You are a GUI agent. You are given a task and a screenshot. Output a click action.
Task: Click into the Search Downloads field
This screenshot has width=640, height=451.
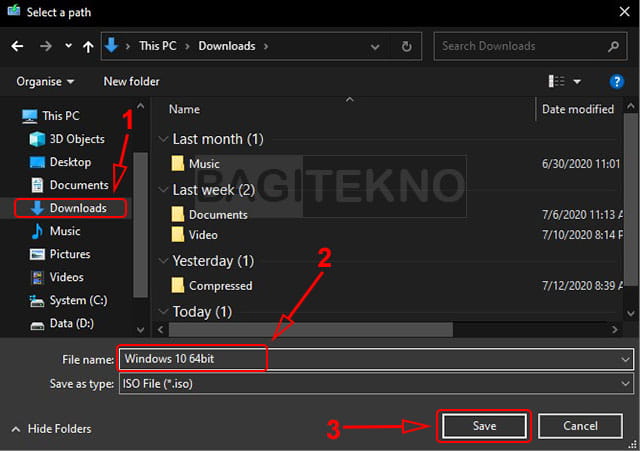pyautogui.click(x=530, y=46)
